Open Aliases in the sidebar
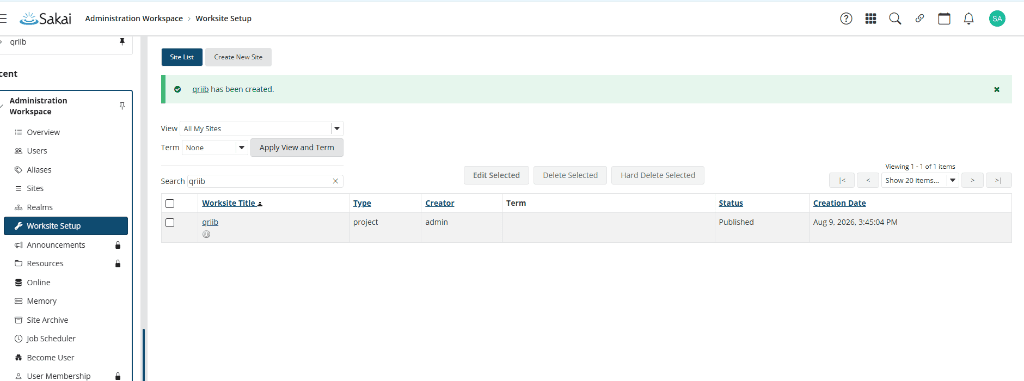The width and height of the screenshot is (1024, 381). click(39, 170)
